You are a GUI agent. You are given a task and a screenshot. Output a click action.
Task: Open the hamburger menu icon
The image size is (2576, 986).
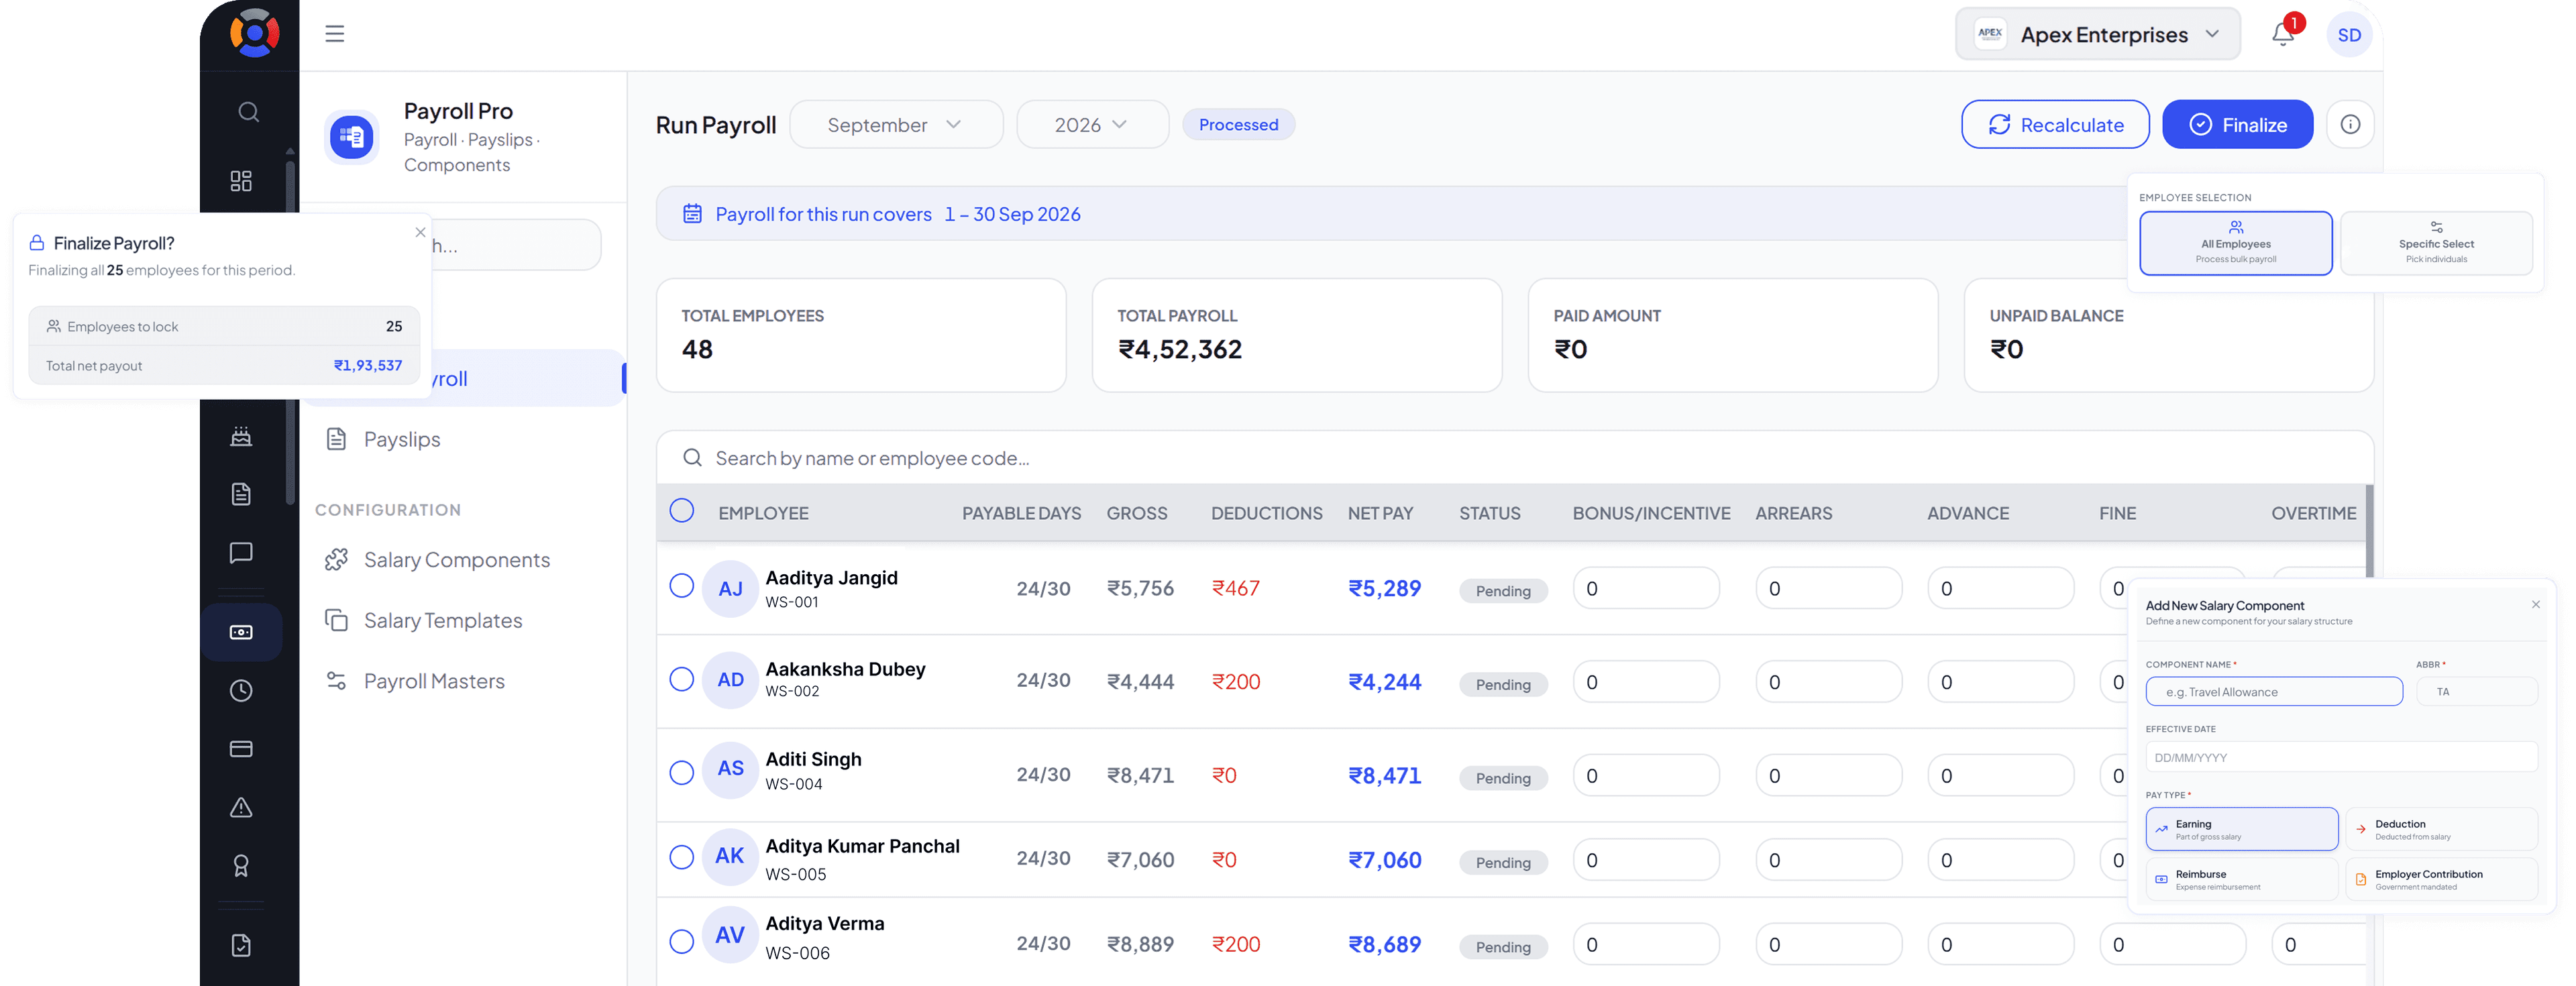pos(334,34)
